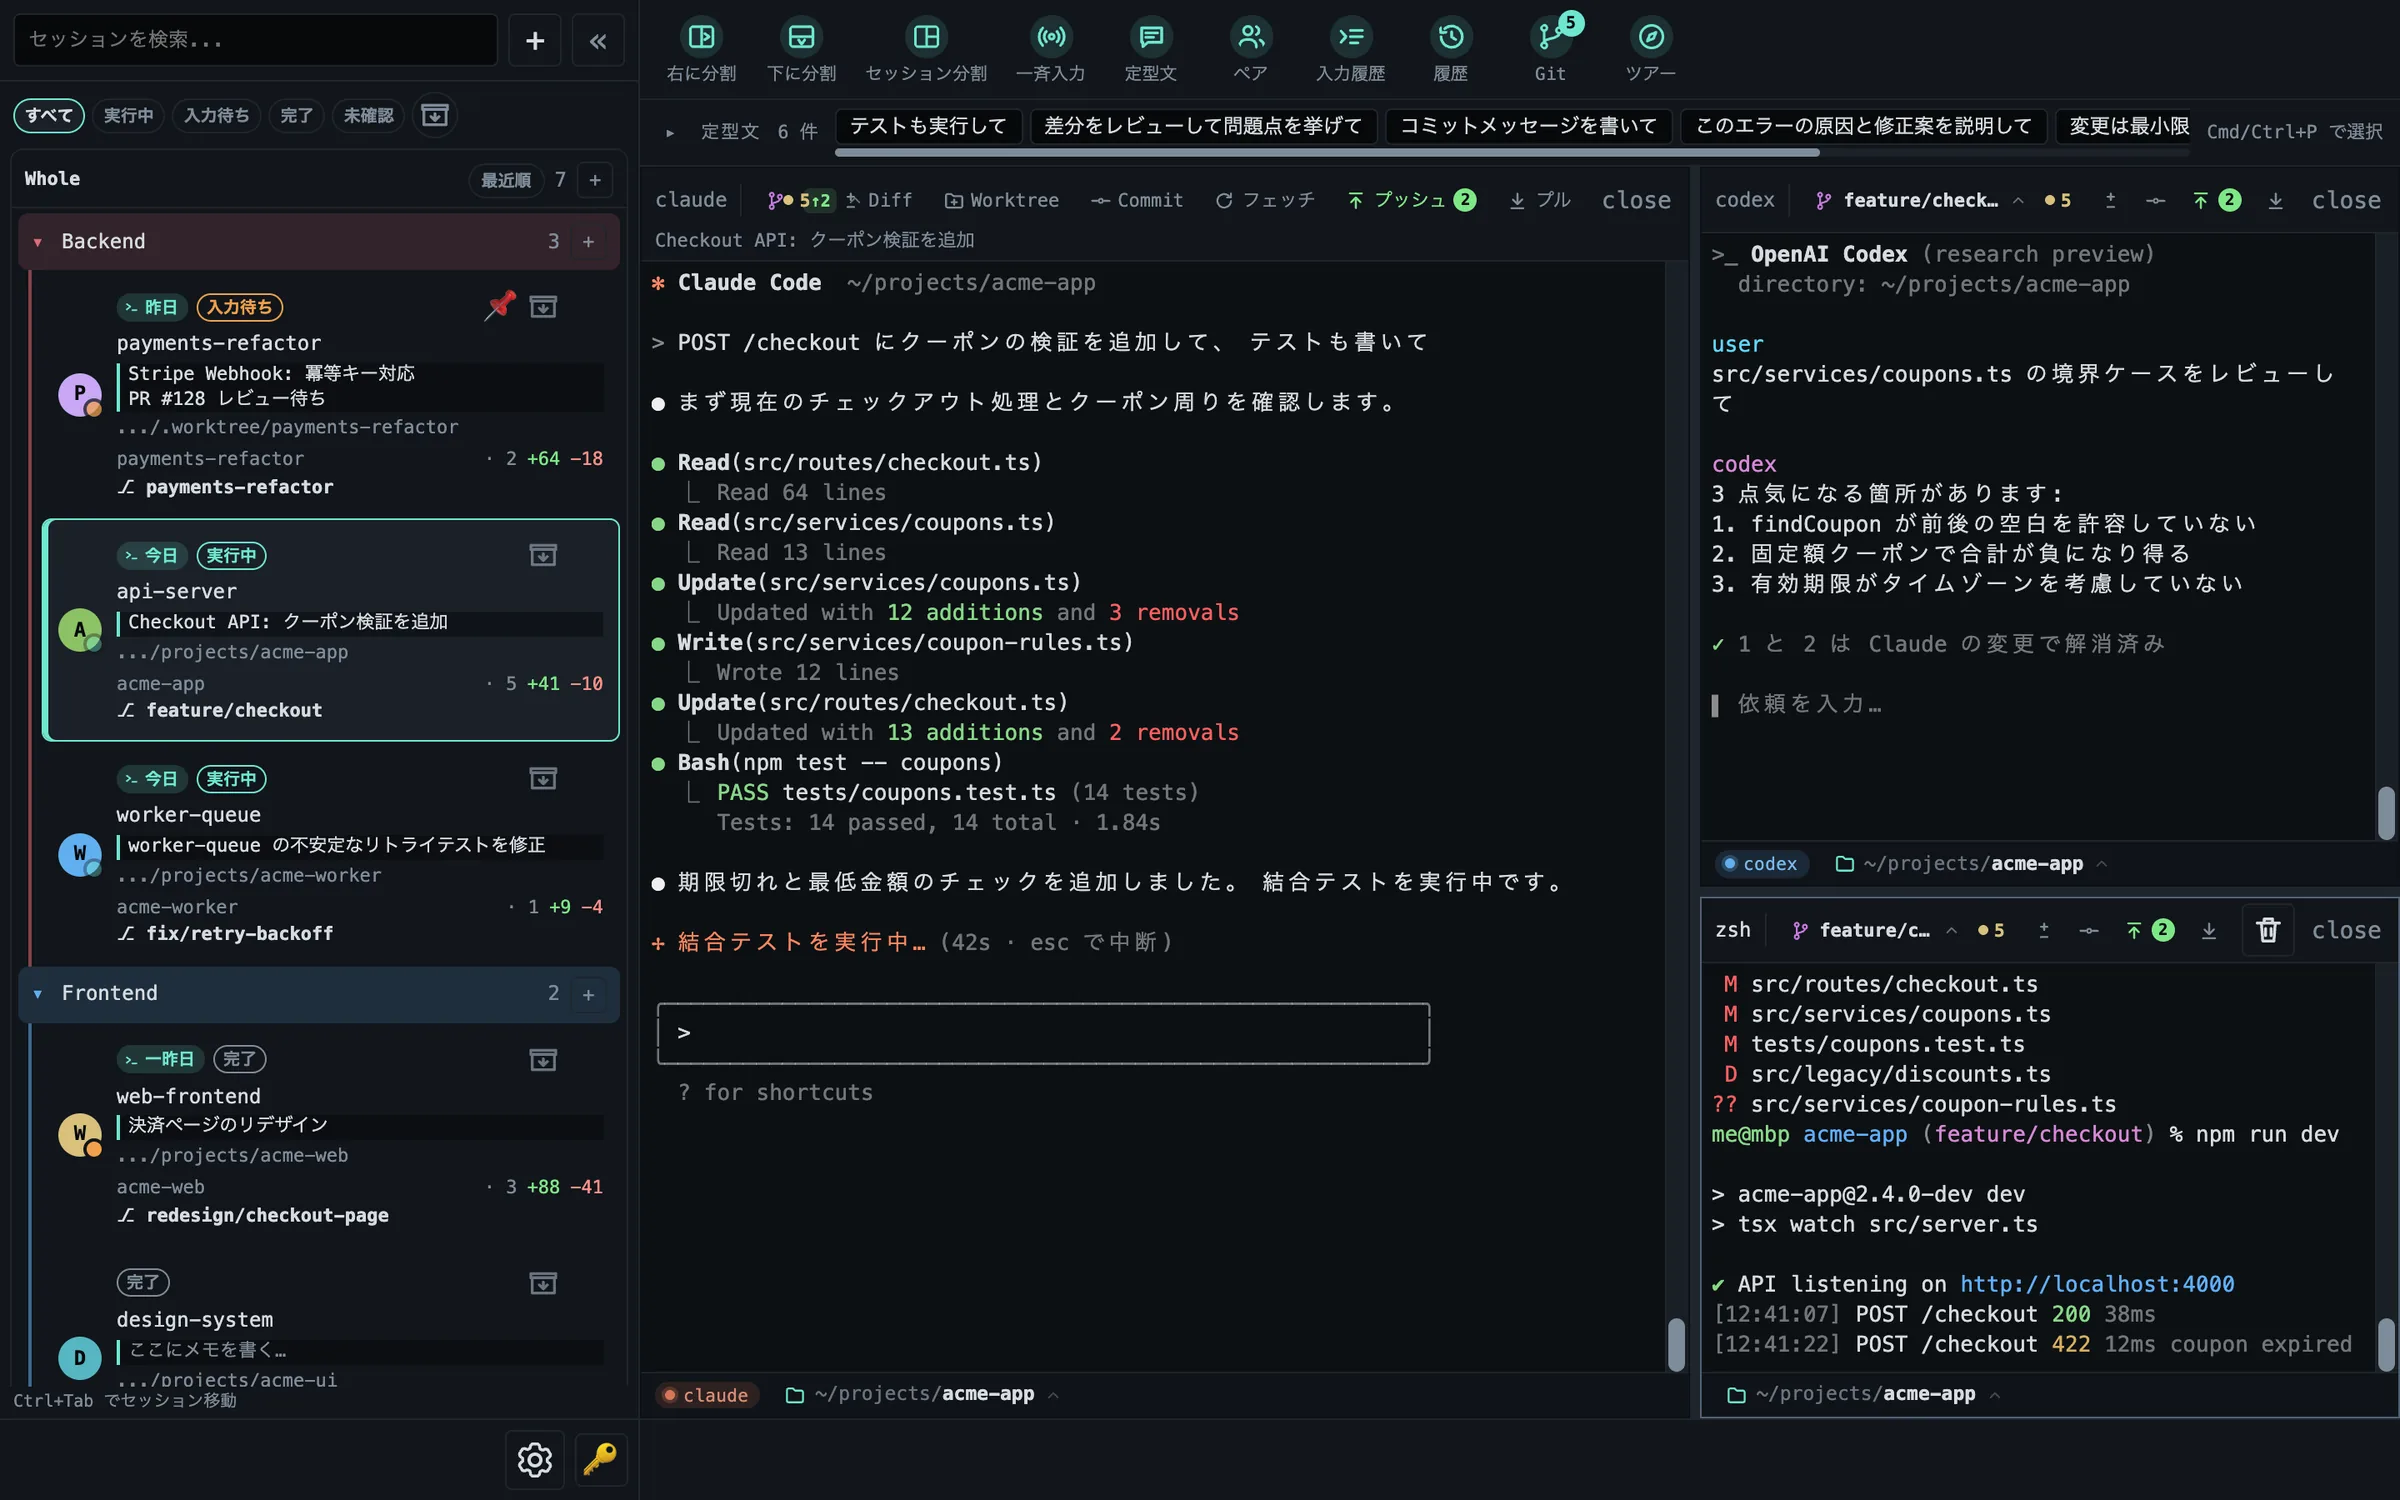This screenshot has height=1500, width=2400.
Task: Unpin the payments-refactor session pin
Action: [499, 306]
